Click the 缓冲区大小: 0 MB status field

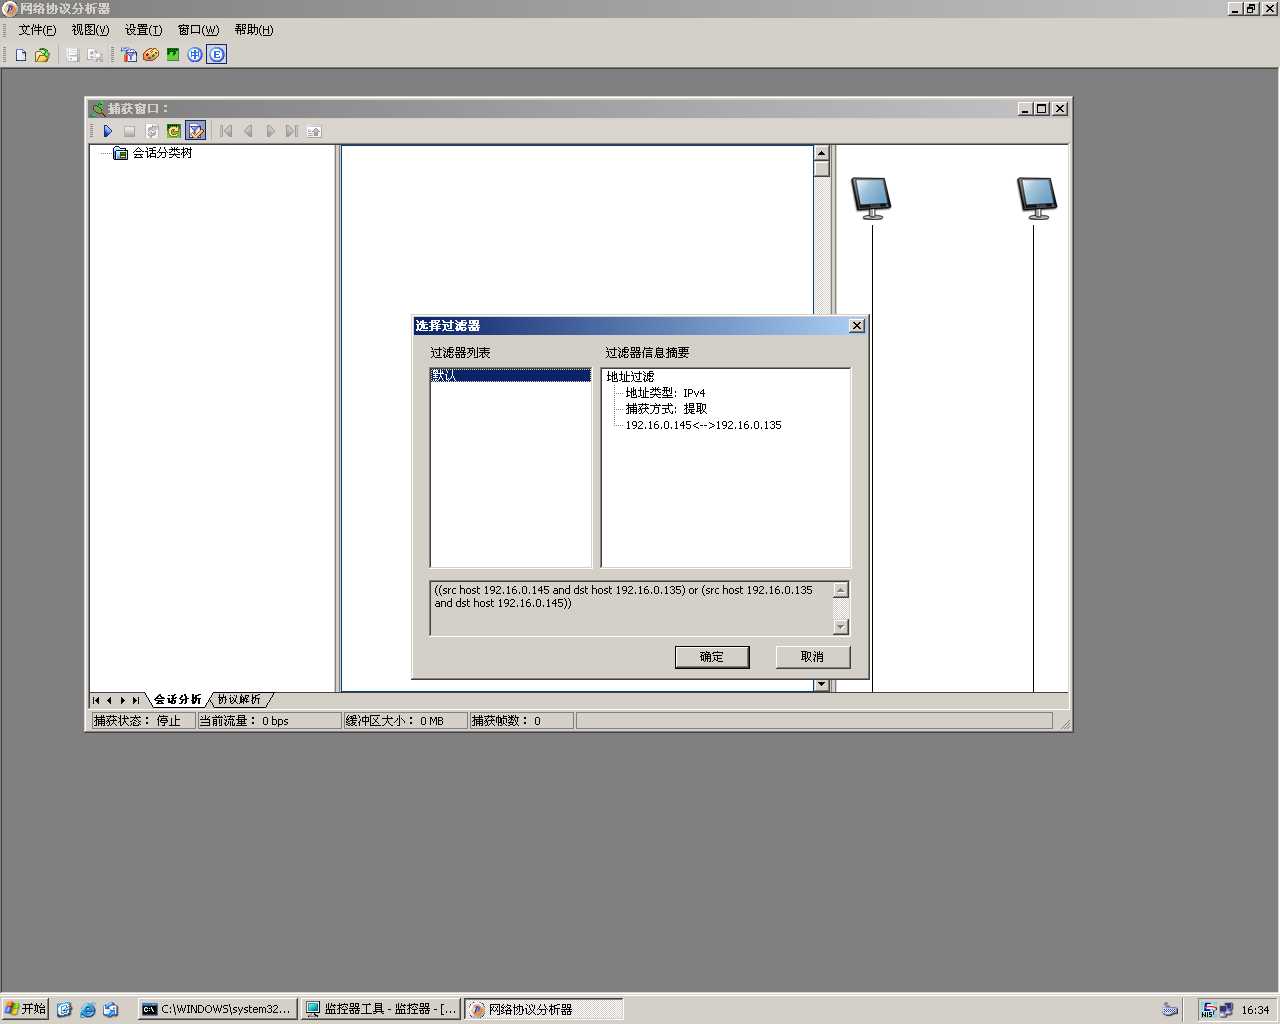click(405, 721)
